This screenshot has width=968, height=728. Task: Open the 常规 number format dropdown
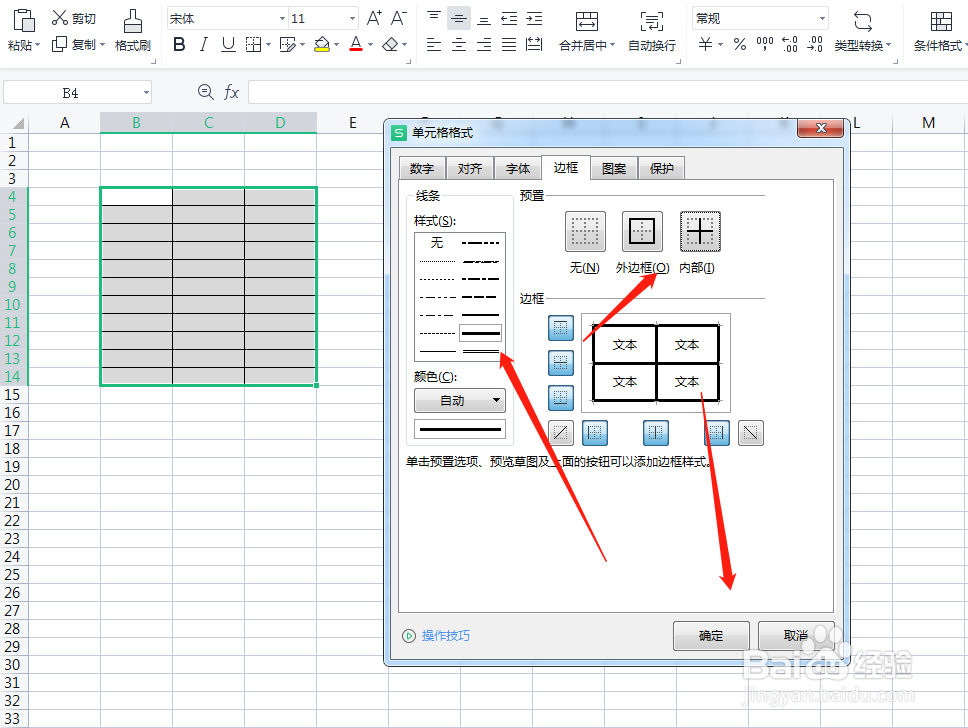(x=822, y=19)
